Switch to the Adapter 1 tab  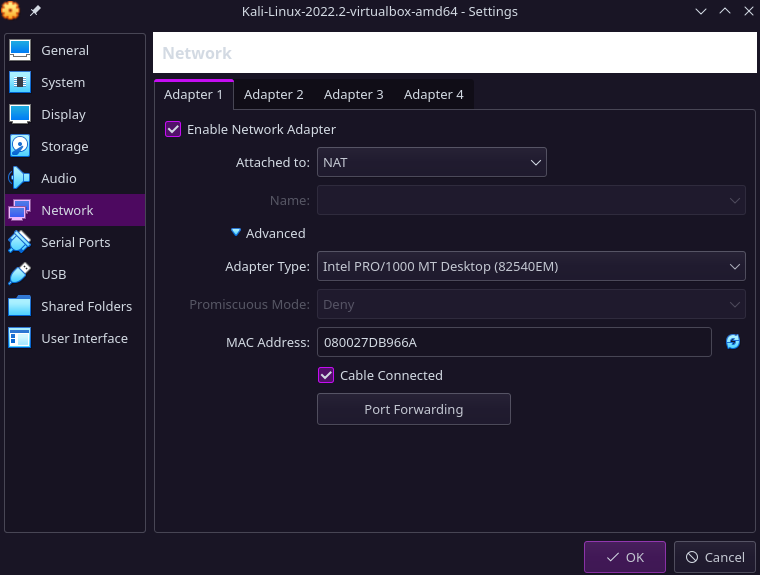(193, 95)
